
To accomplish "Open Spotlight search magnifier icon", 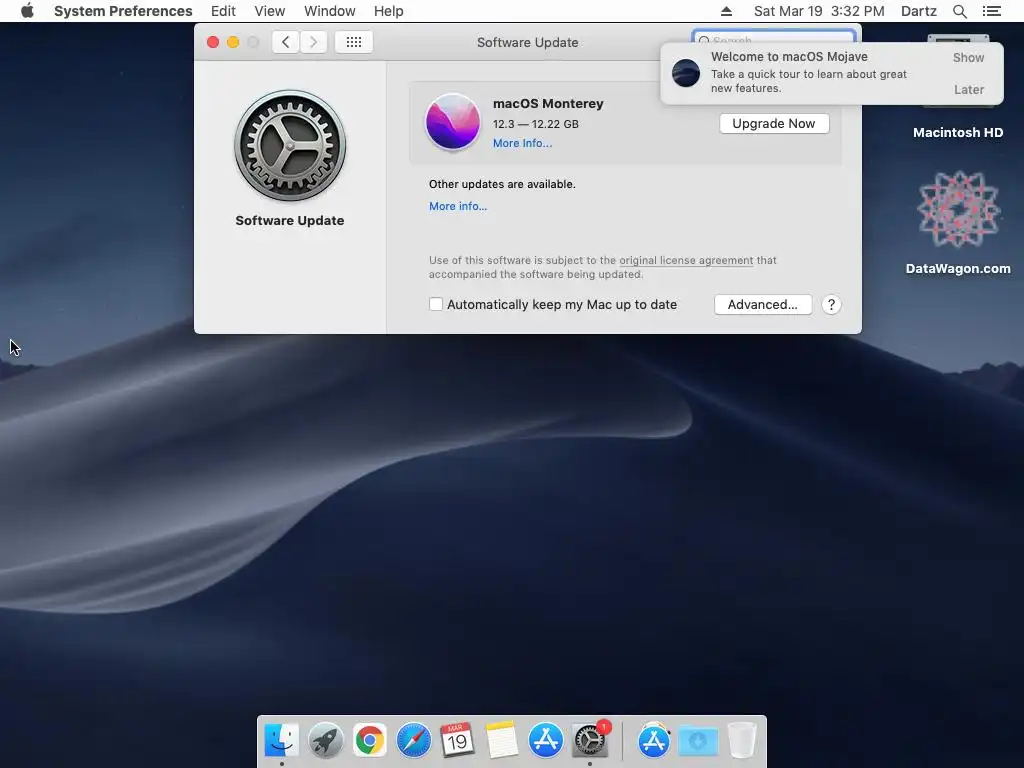I will [959, 11].
